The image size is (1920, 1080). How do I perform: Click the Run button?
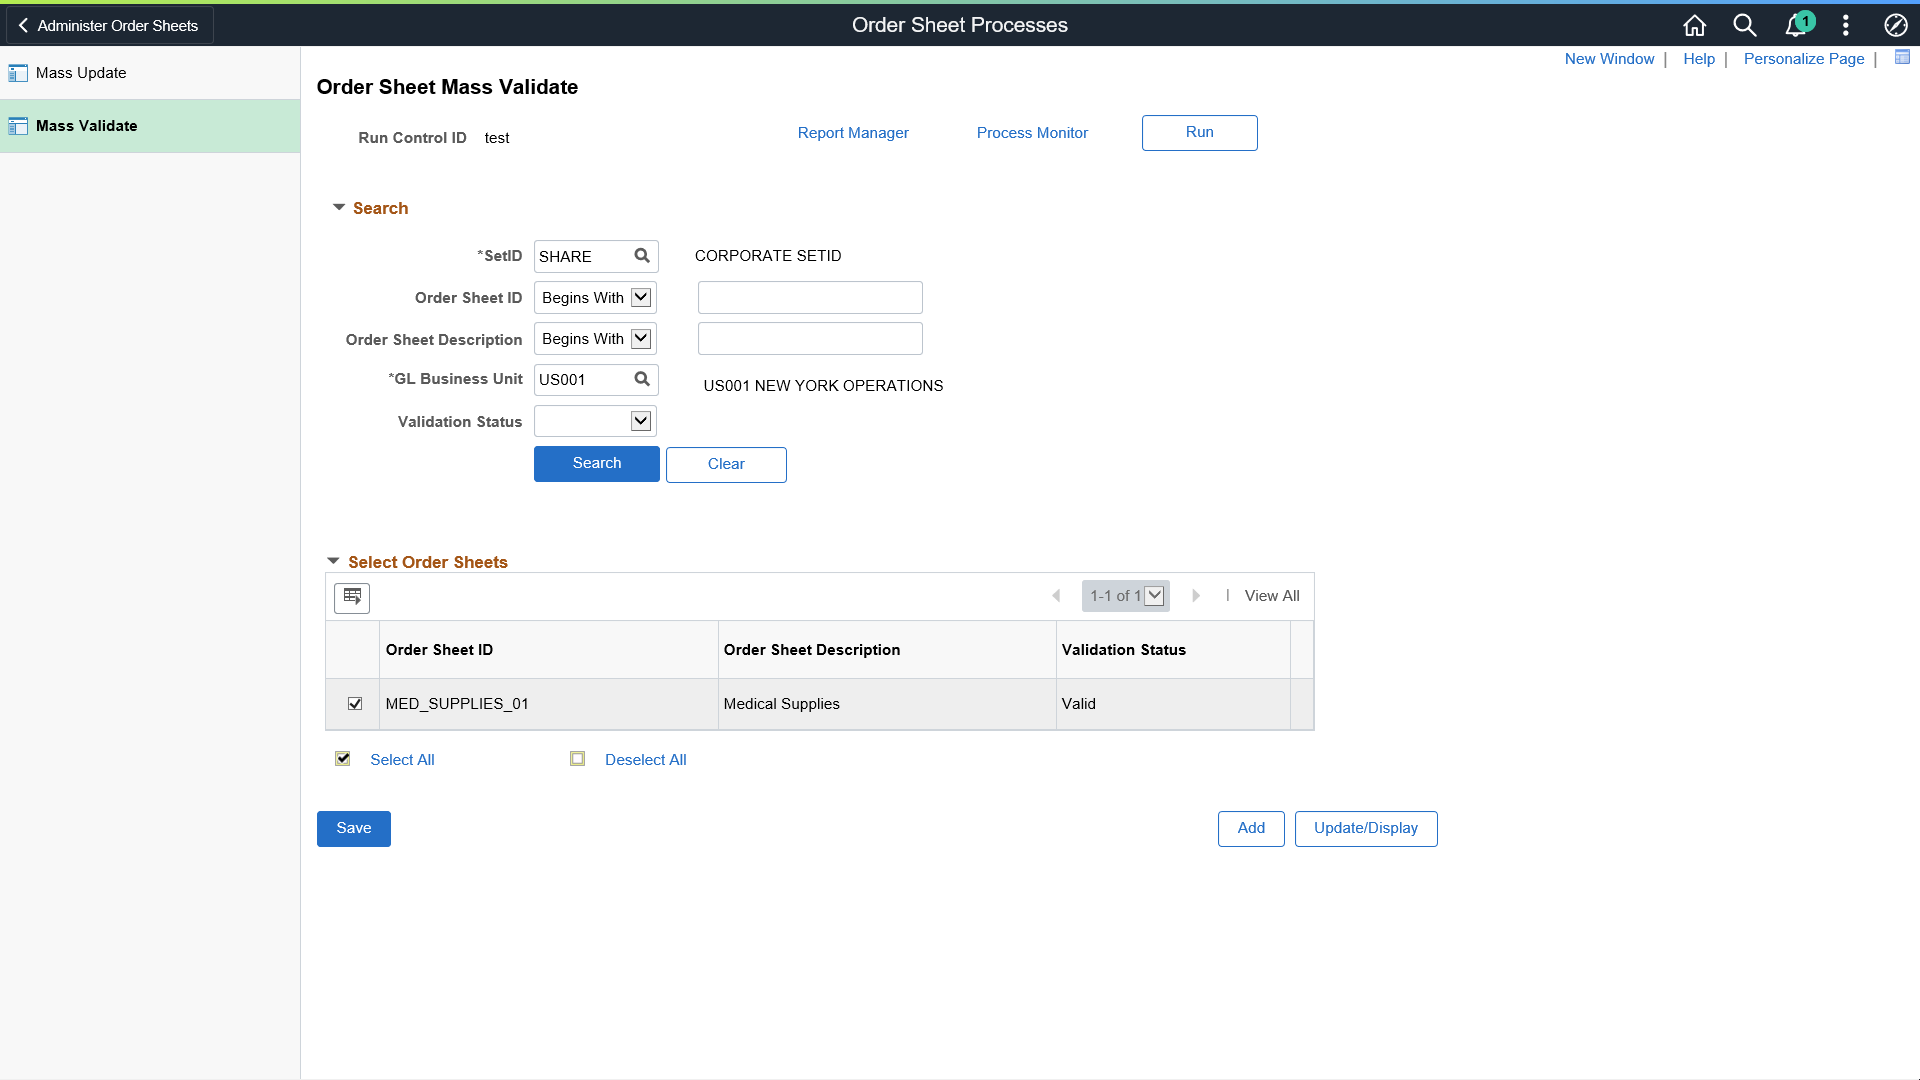coord(1199,132)
